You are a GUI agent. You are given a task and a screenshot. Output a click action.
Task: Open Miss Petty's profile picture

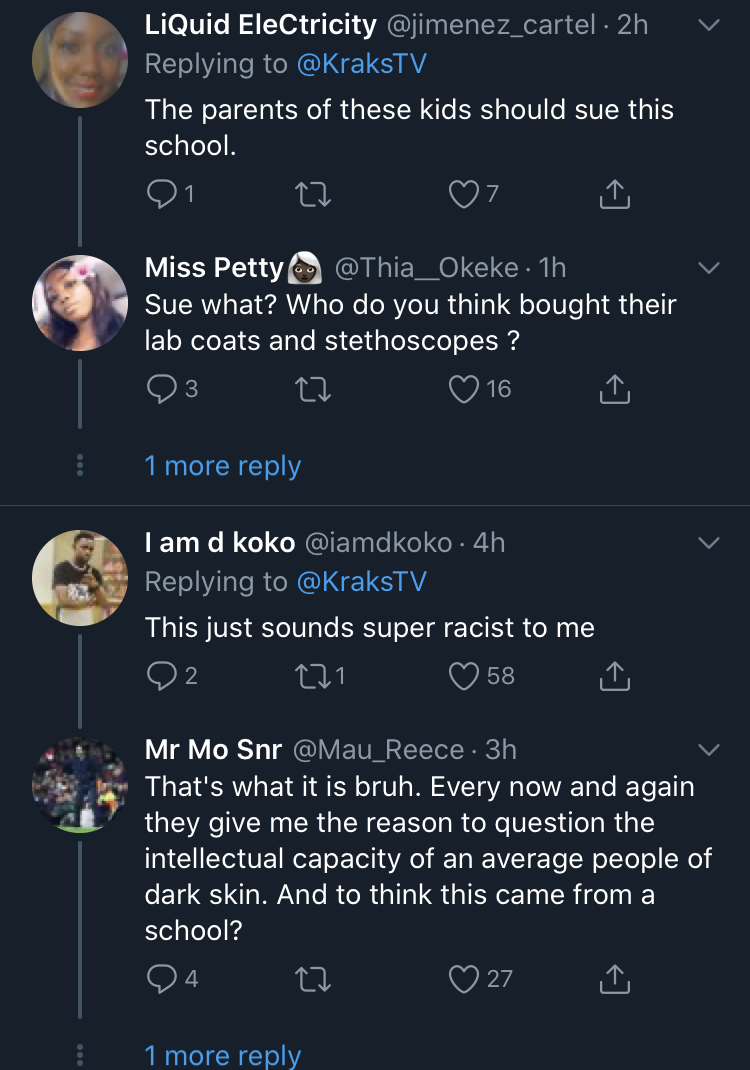tap(80, 302)
